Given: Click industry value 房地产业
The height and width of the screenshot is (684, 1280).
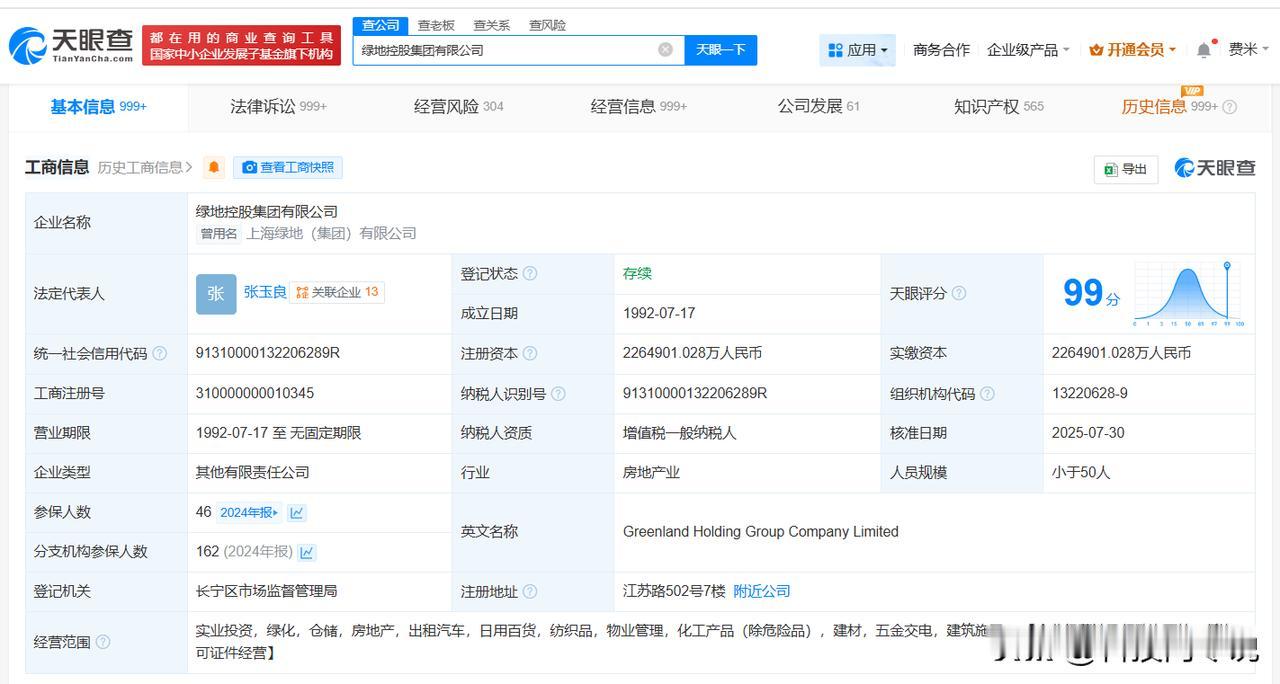Looking at the screenshot, I should pyautogui.click(x=651, y=472).
